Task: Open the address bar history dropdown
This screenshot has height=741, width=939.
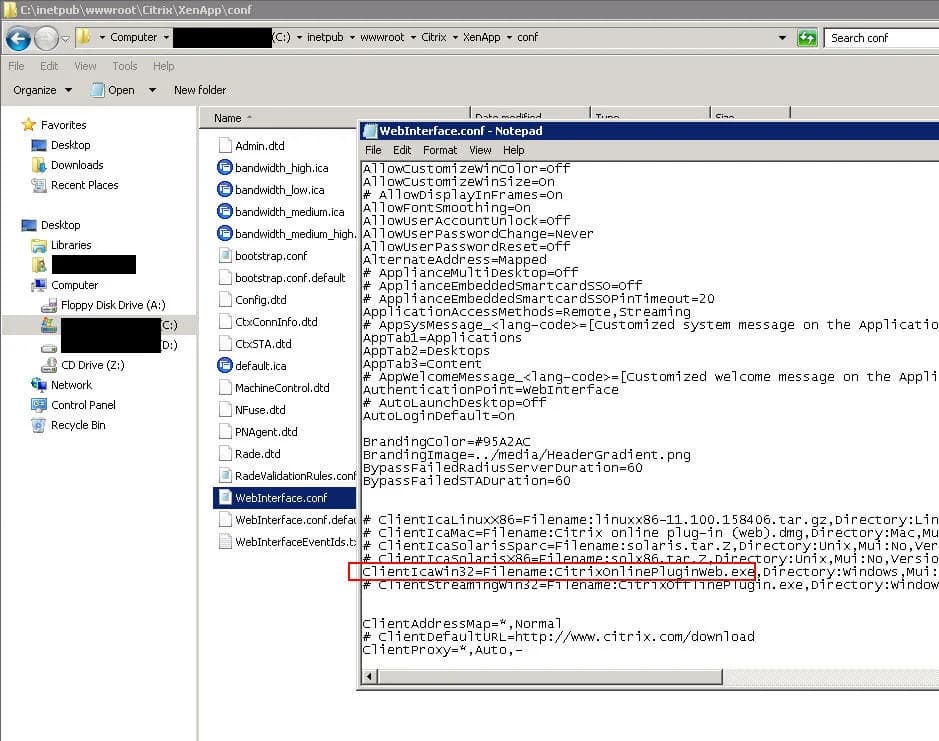Action: [x=782, y=37]
